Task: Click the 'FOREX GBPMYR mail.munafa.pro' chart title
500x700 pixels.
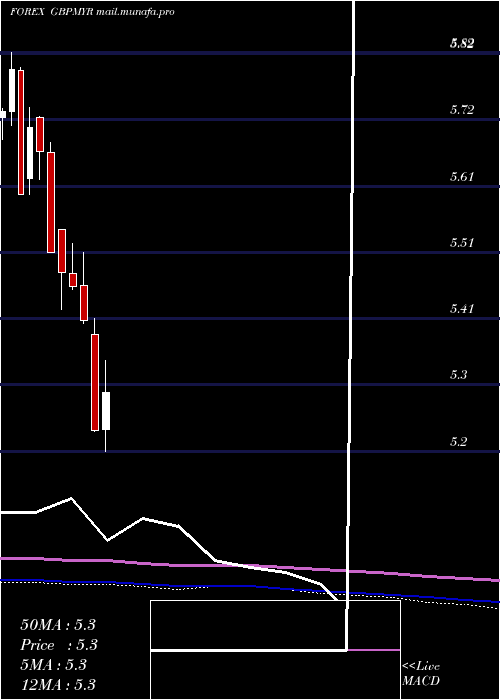Action: [x=92, y=12]
